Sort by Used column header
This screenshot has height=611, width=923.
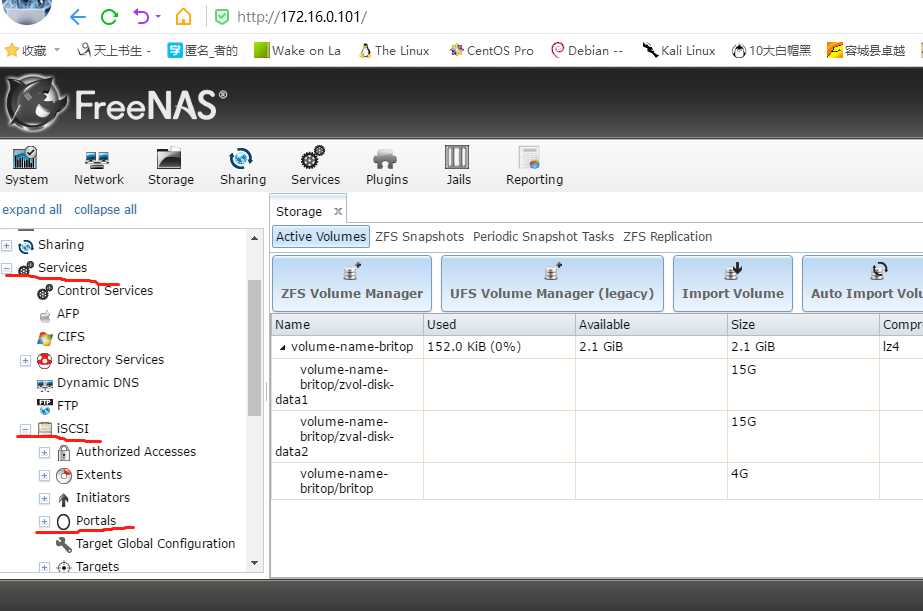click(x=499, y=324)
